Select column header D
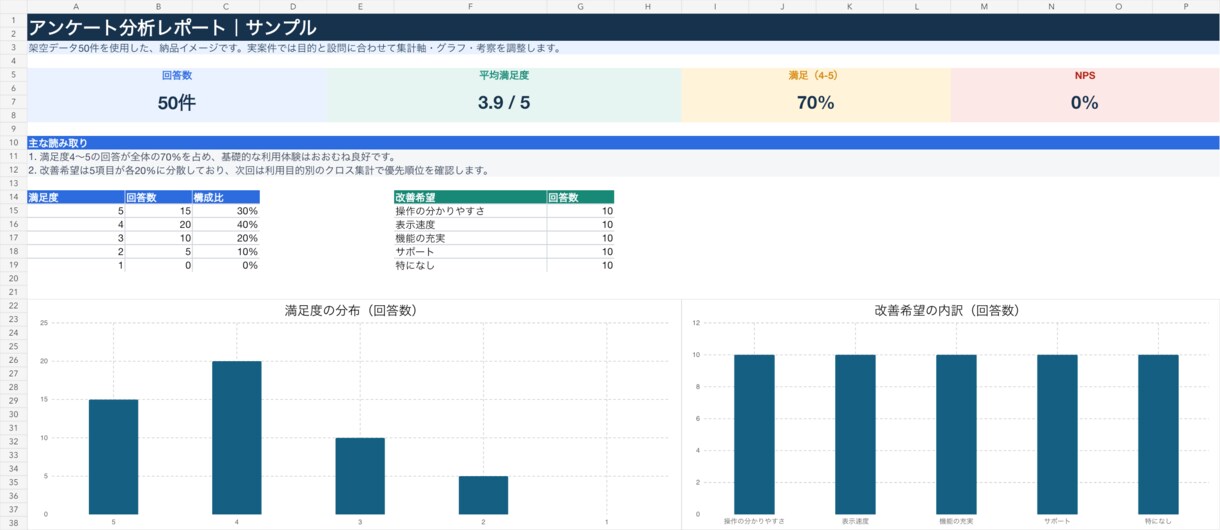The height and width of the screenshot is (530, 1220). point(293,7)
